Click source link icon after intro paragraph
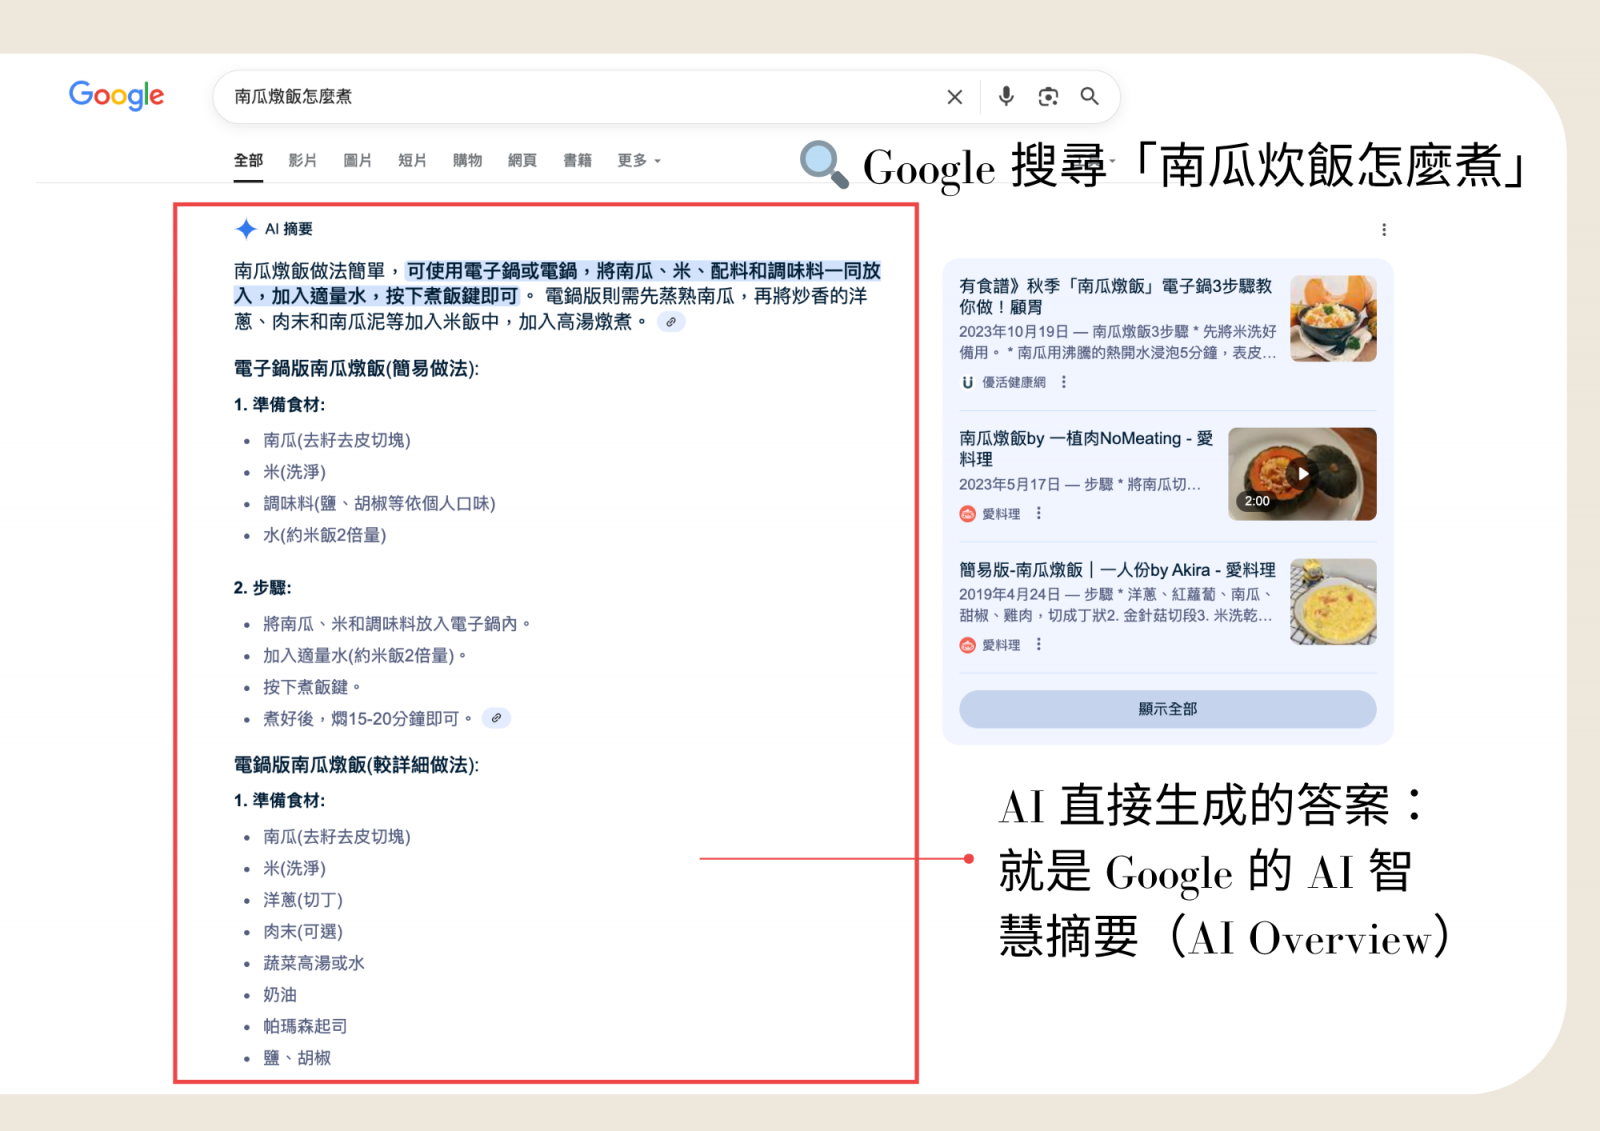The image size is (1600, 1131). pos(671,322)
